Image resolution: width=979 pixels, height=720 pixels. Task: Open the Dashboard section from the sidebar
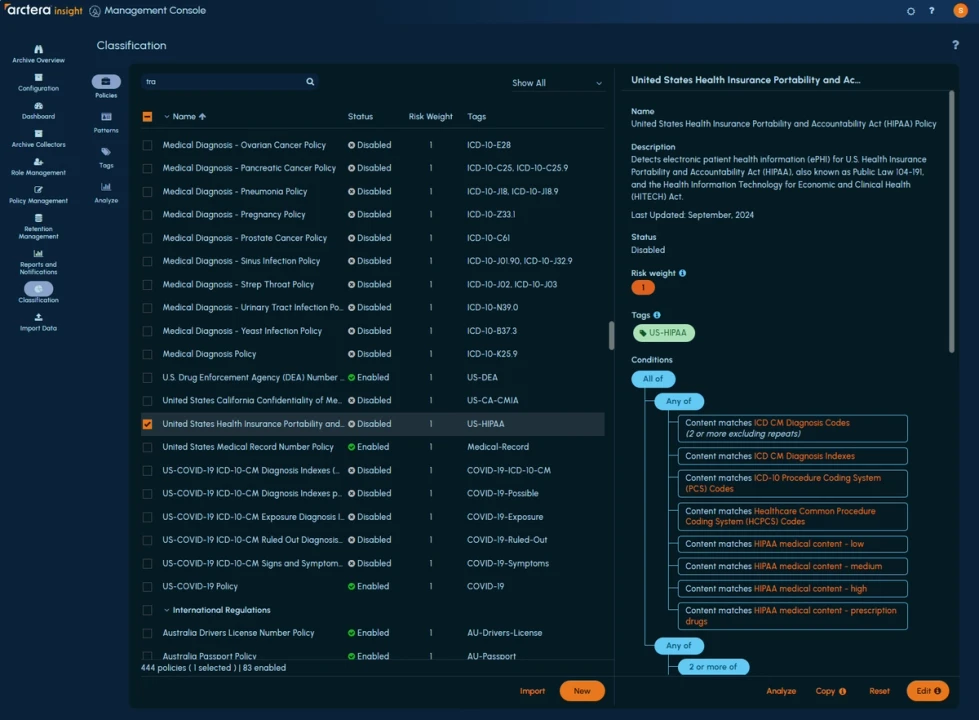click(x=37, y=109)
